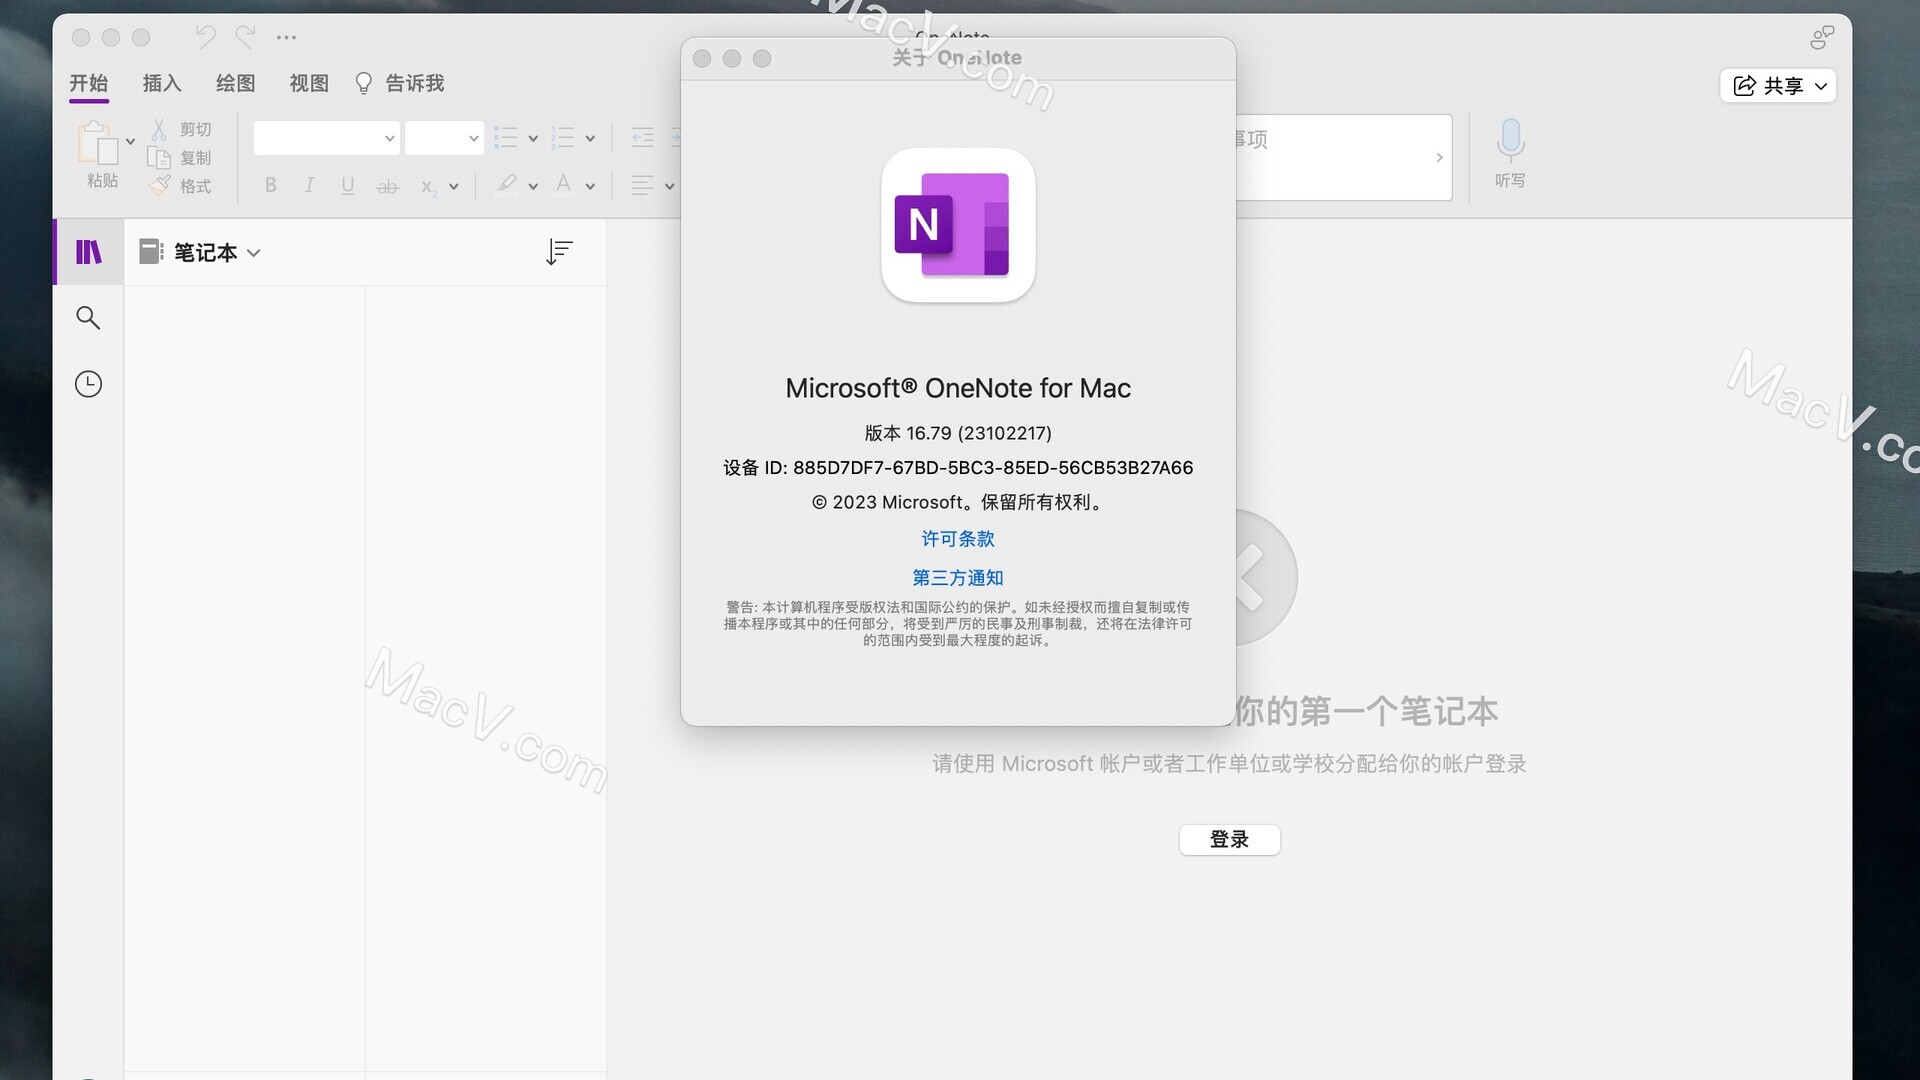Click the 复制 label
This screenshot has width=1920, height=1080.
tap(195, 158)
